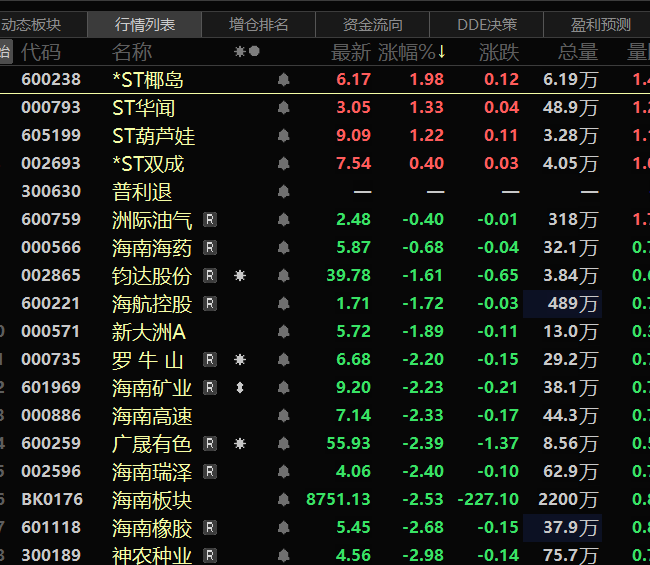
Task: Open the 资金流向 tab
Action: coord(372,25)
